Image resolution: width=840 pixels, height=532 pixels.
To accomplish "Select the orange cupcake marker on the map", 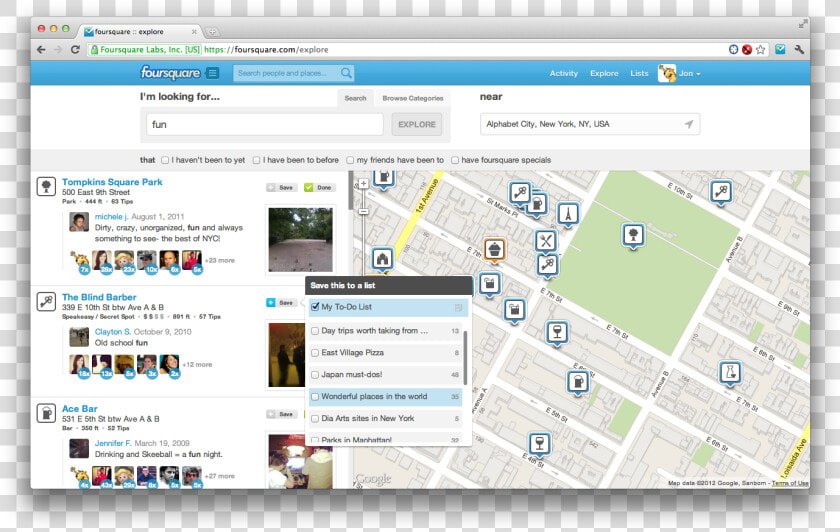I will 494,250.
